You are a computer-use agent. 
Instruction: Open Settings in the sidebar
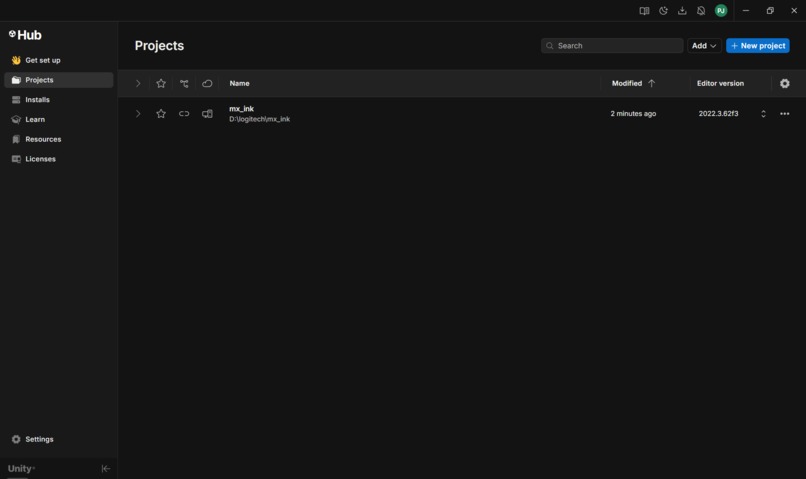click(x=59, y=439)
